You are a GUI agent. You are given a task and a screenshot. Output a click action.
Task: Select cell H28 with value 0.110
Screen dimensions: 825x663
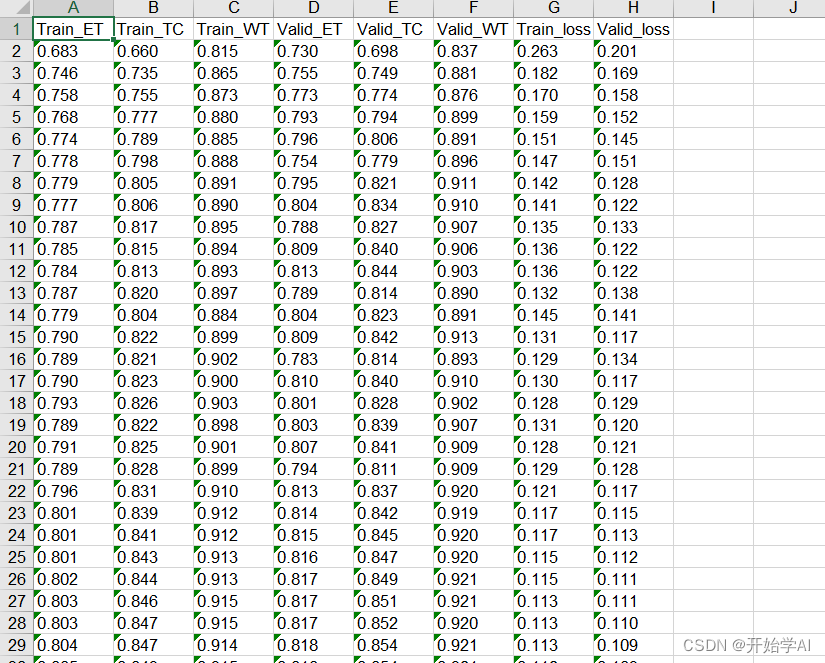coord(633,623)
